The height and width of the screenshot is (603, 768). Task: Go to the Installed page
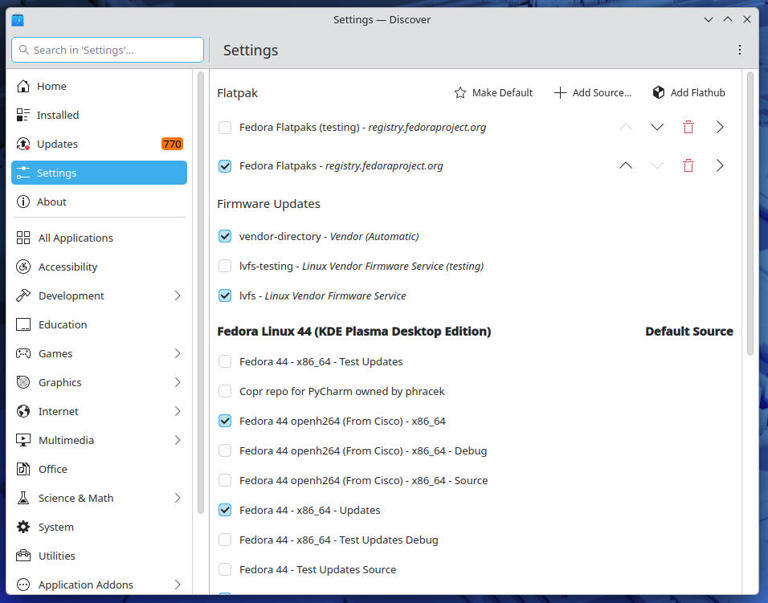pos(99,115)
